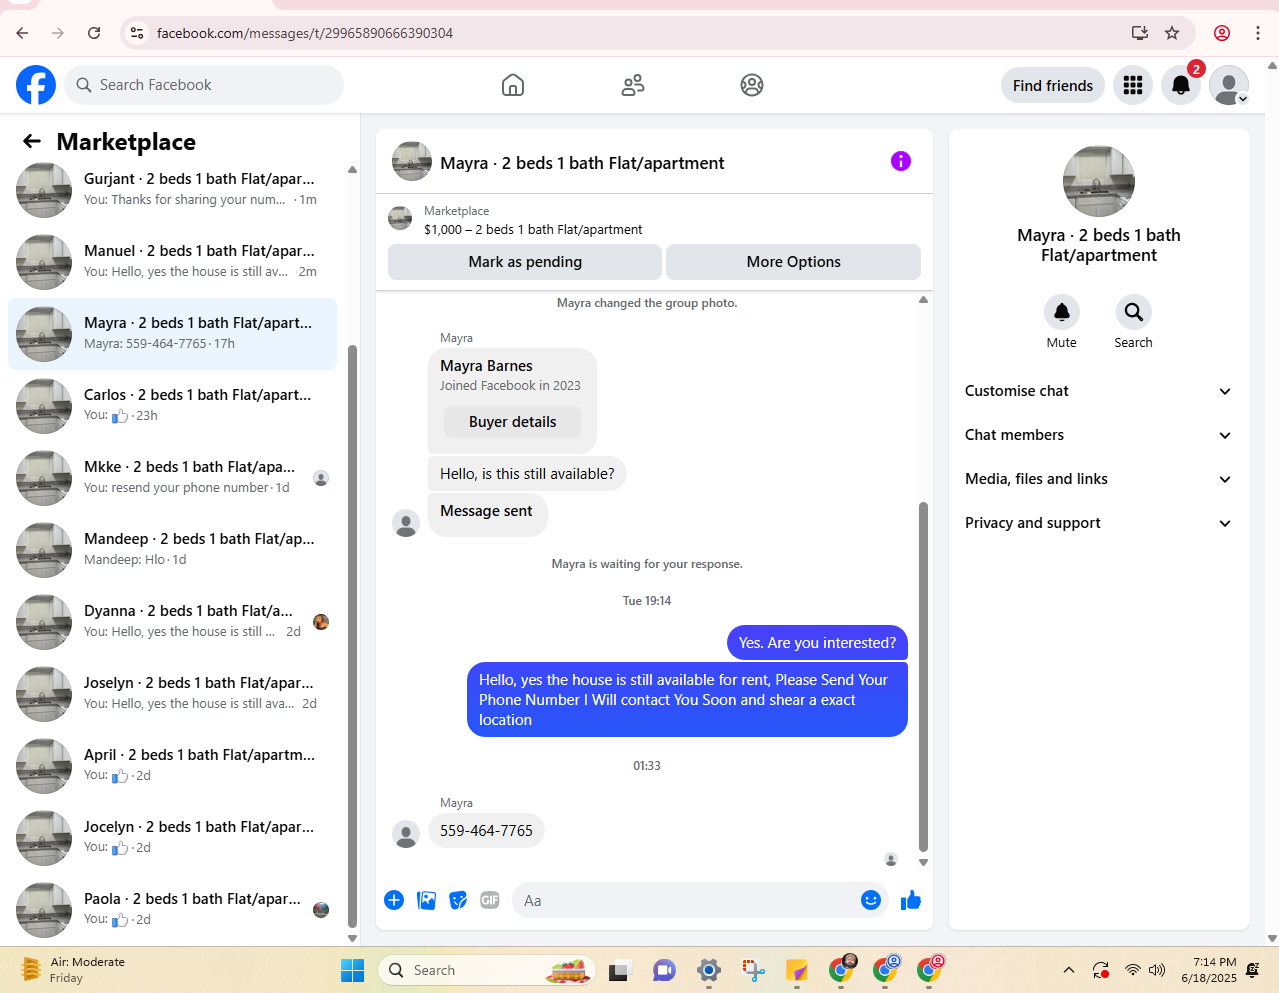Open the $1,000 Marketplace listing link

pyautogui.click(x=533, y=229)
